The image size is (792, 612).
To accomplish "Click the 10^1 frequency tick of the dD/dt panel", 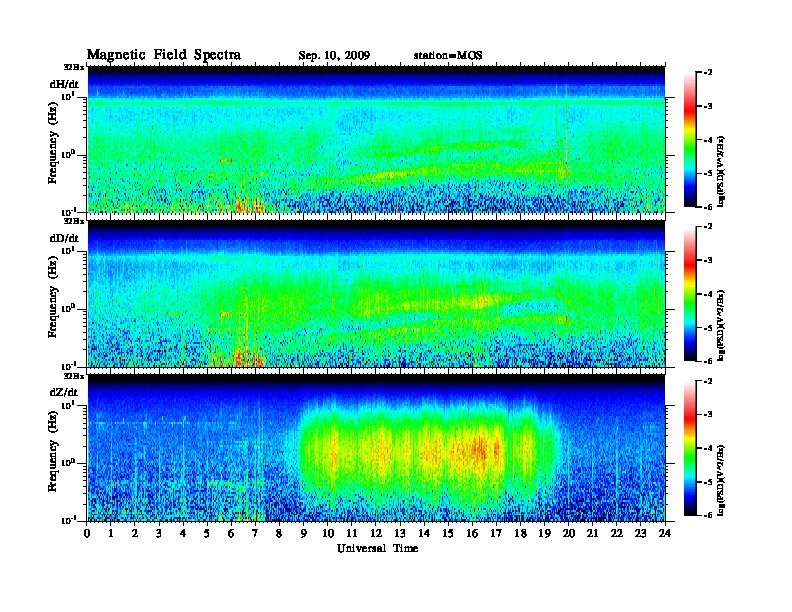I will tap(68, 251).
